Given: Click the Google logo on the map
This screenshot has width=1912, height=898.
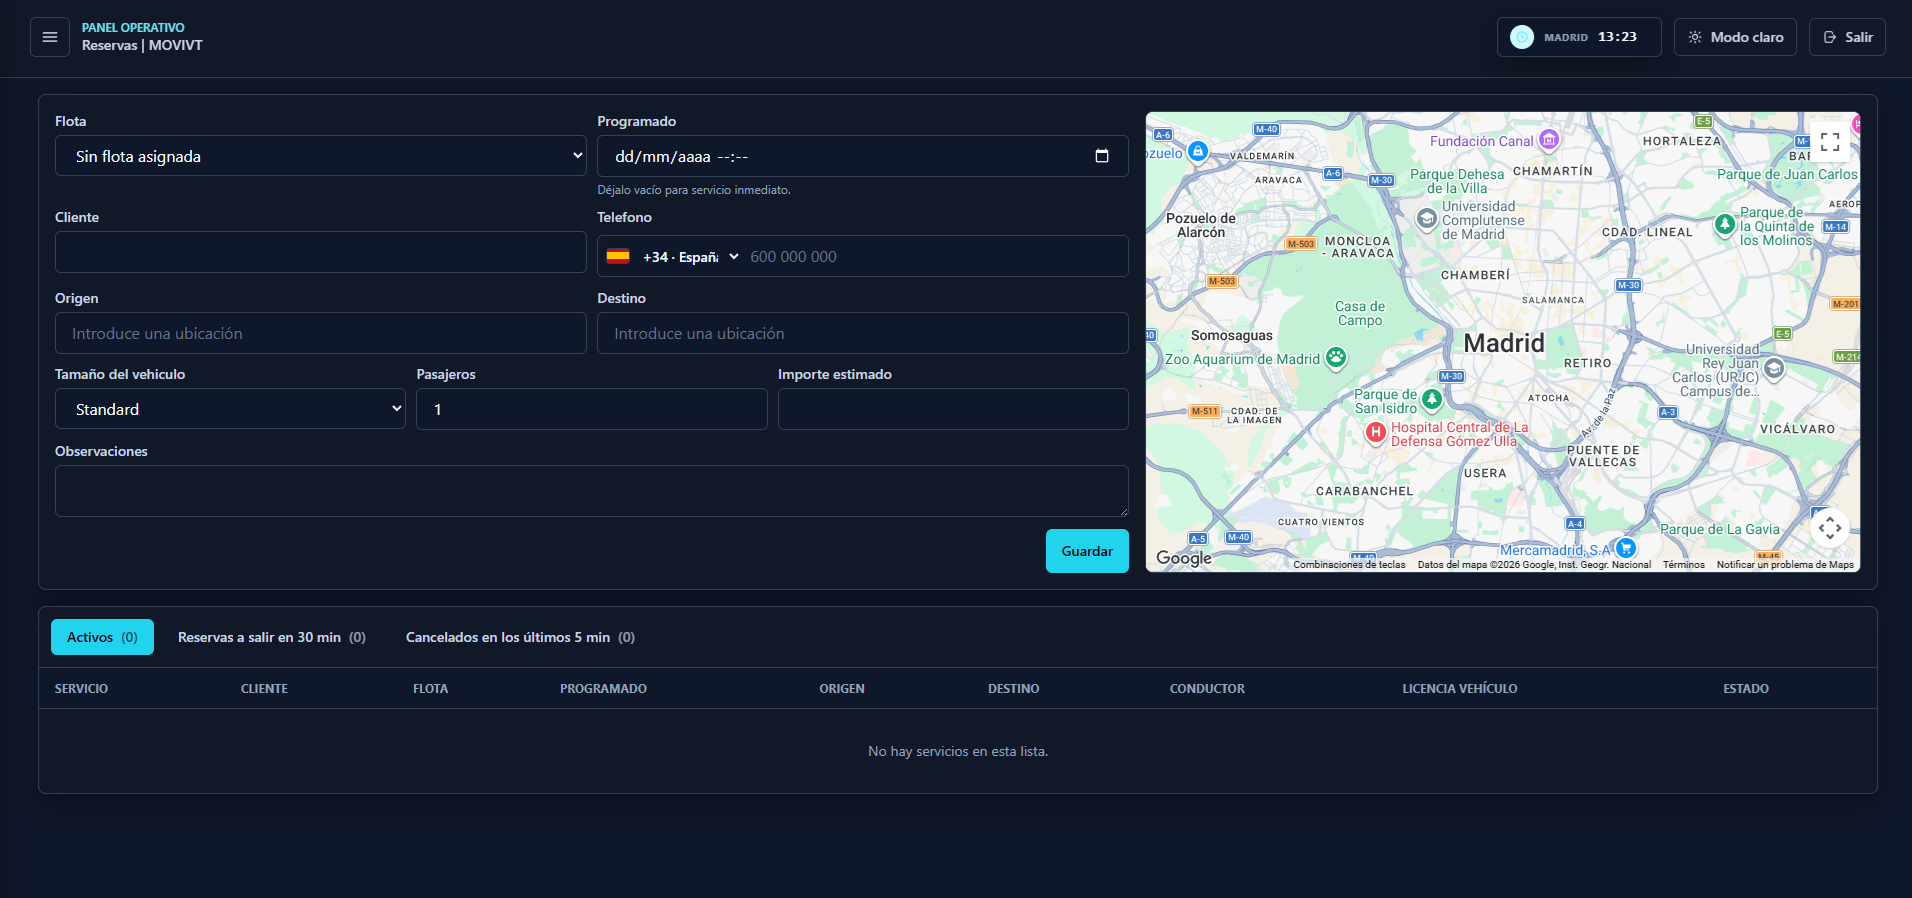Looking at the screenshot, I should (x=1184, y=558).
